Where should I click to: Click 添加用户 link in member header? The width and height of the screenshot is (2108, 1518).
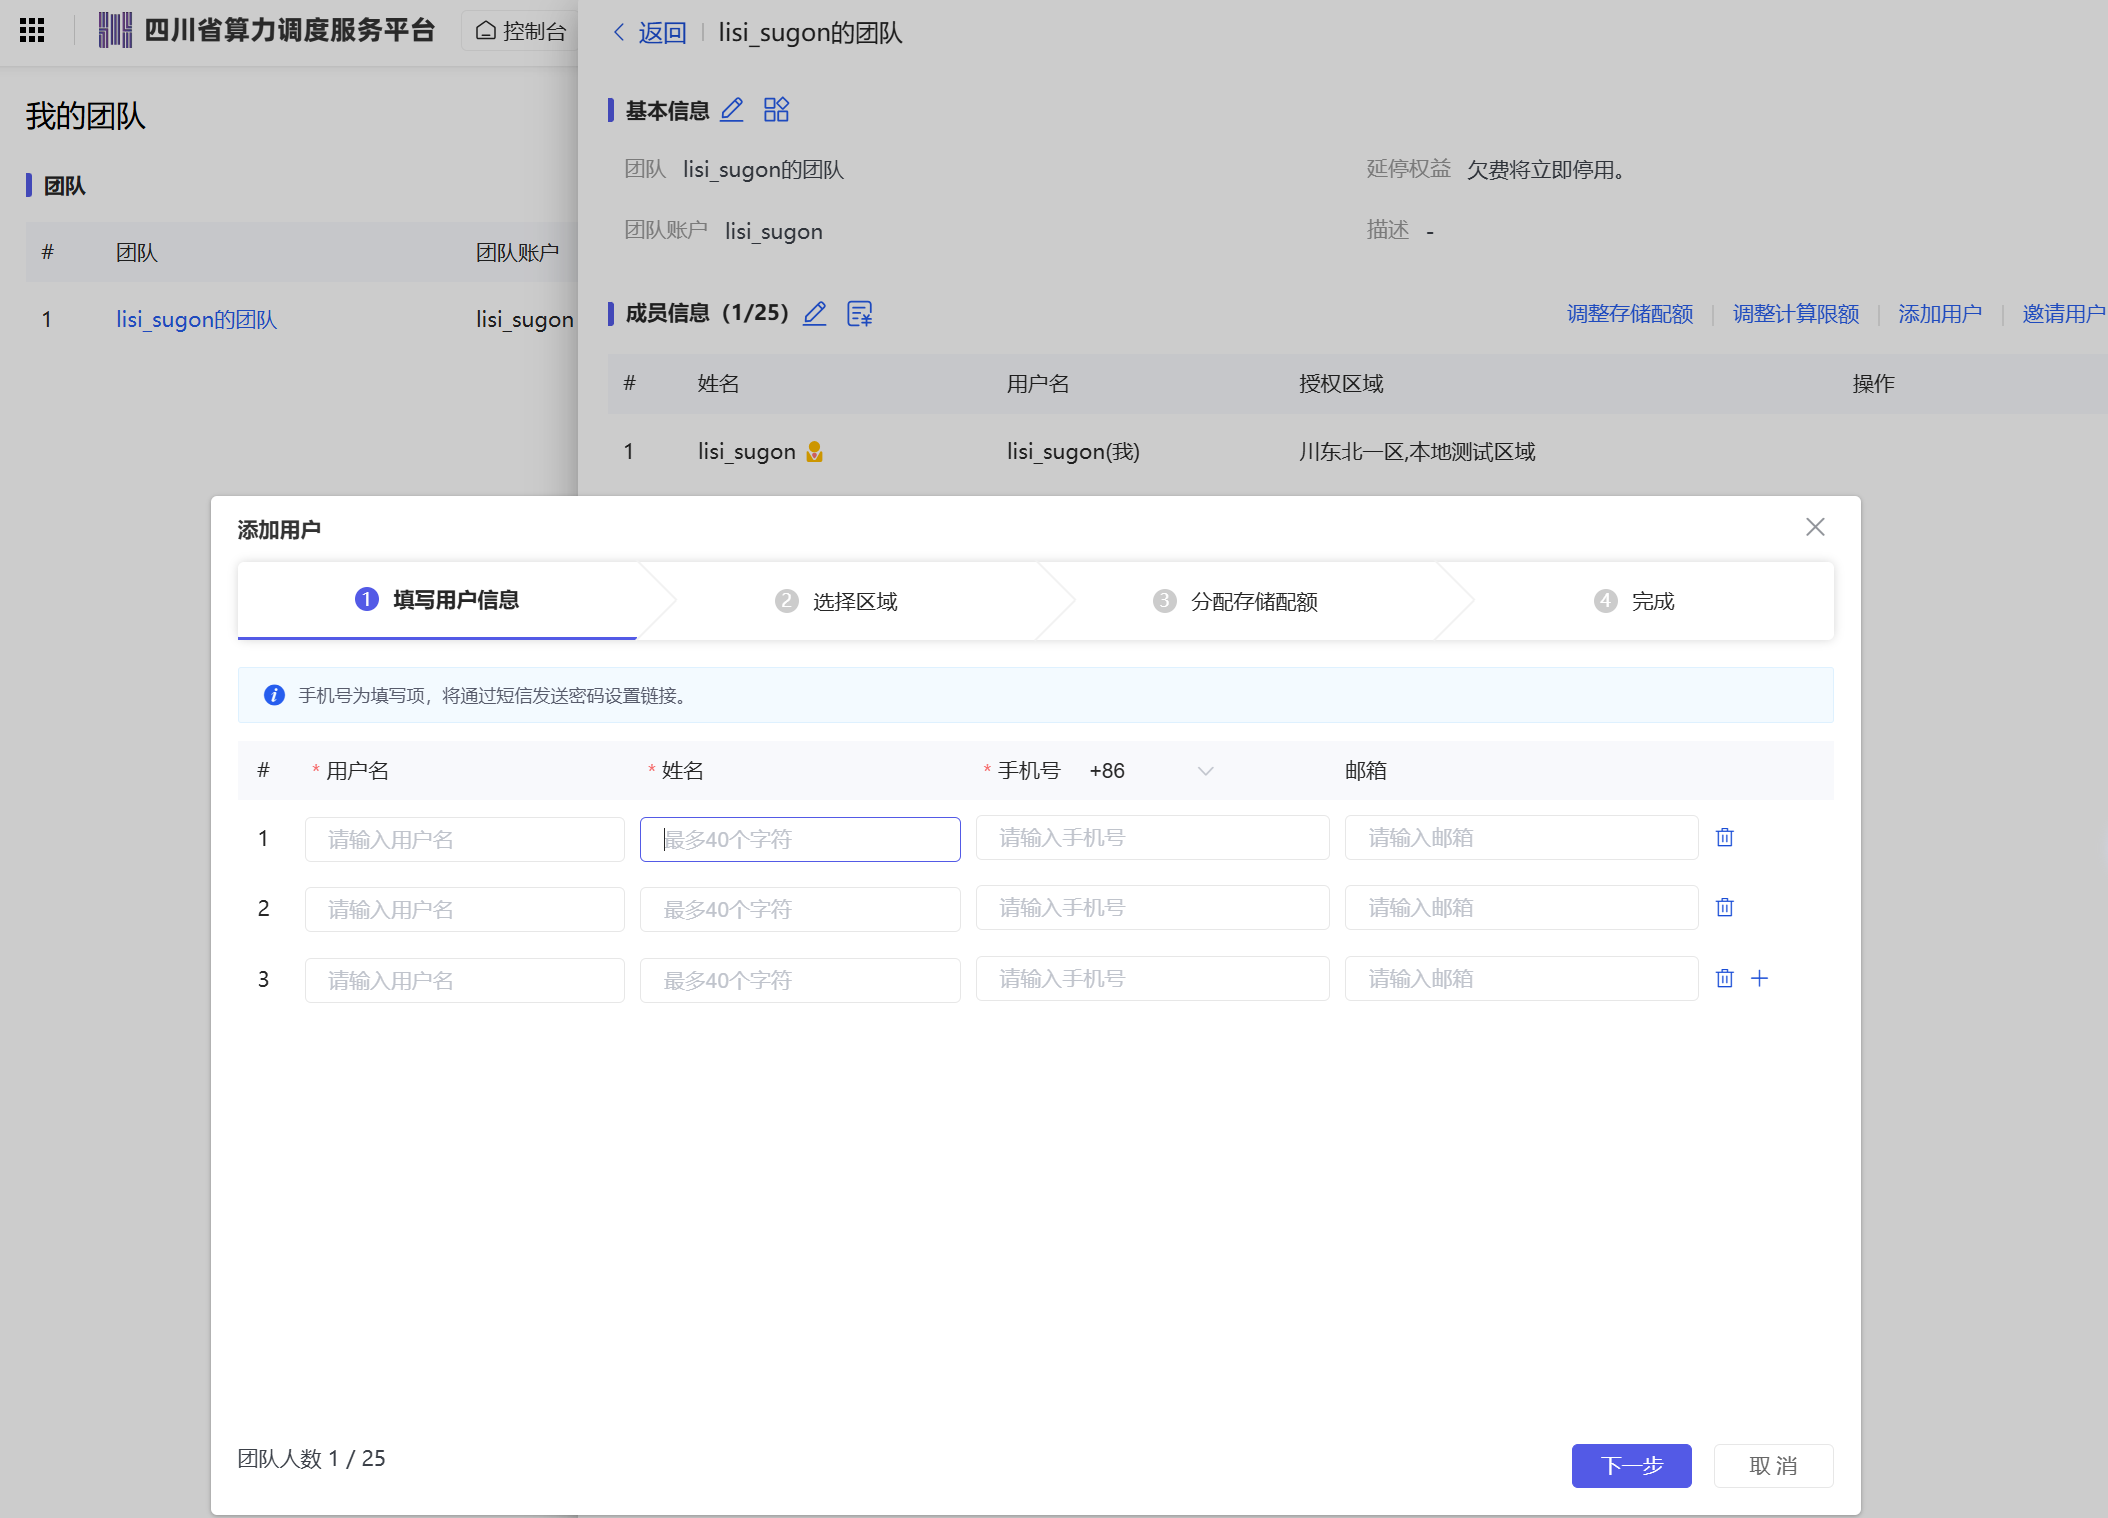coord(1940,314)
